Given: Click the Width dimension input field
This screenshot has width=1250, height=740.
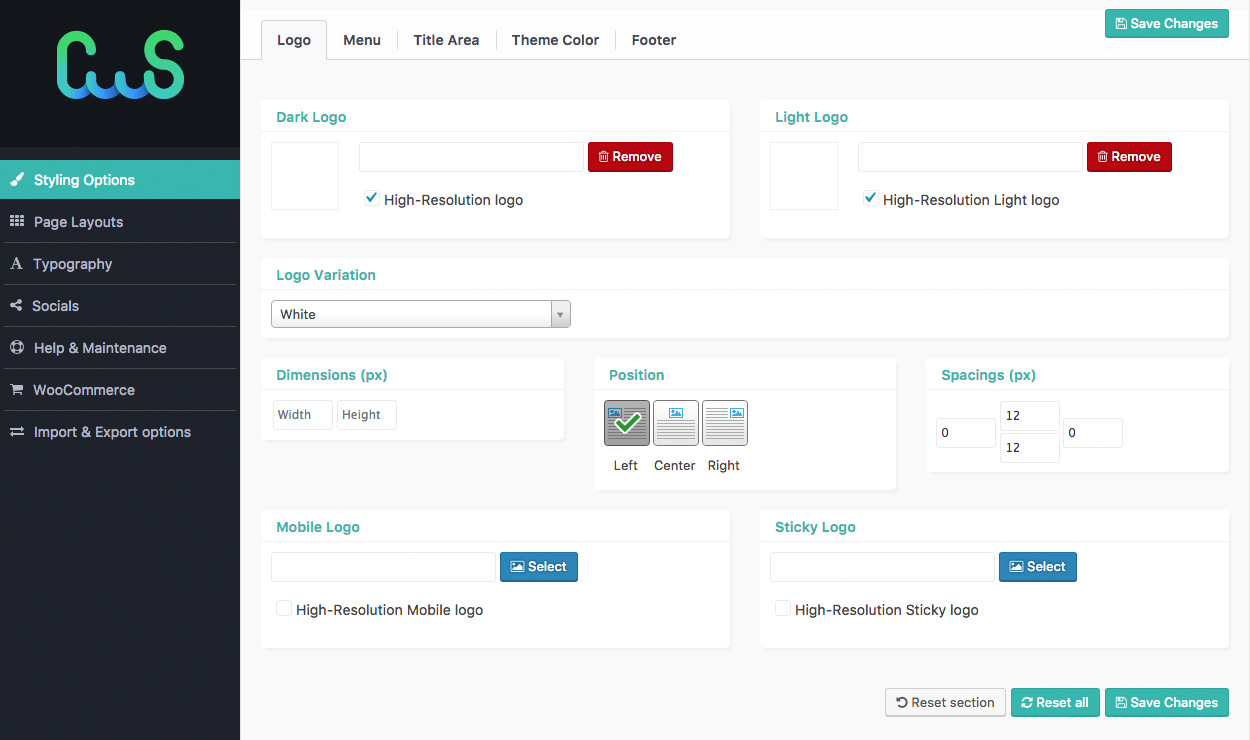Looking at the screenshot, I should [x=302, y=415].
